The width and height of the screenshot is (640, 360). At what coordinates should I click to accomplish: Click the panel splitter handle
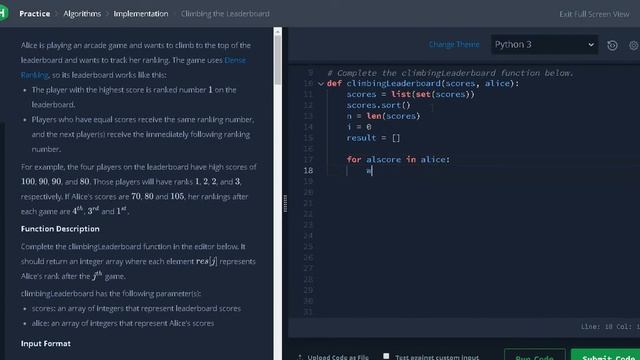point(285,203)
